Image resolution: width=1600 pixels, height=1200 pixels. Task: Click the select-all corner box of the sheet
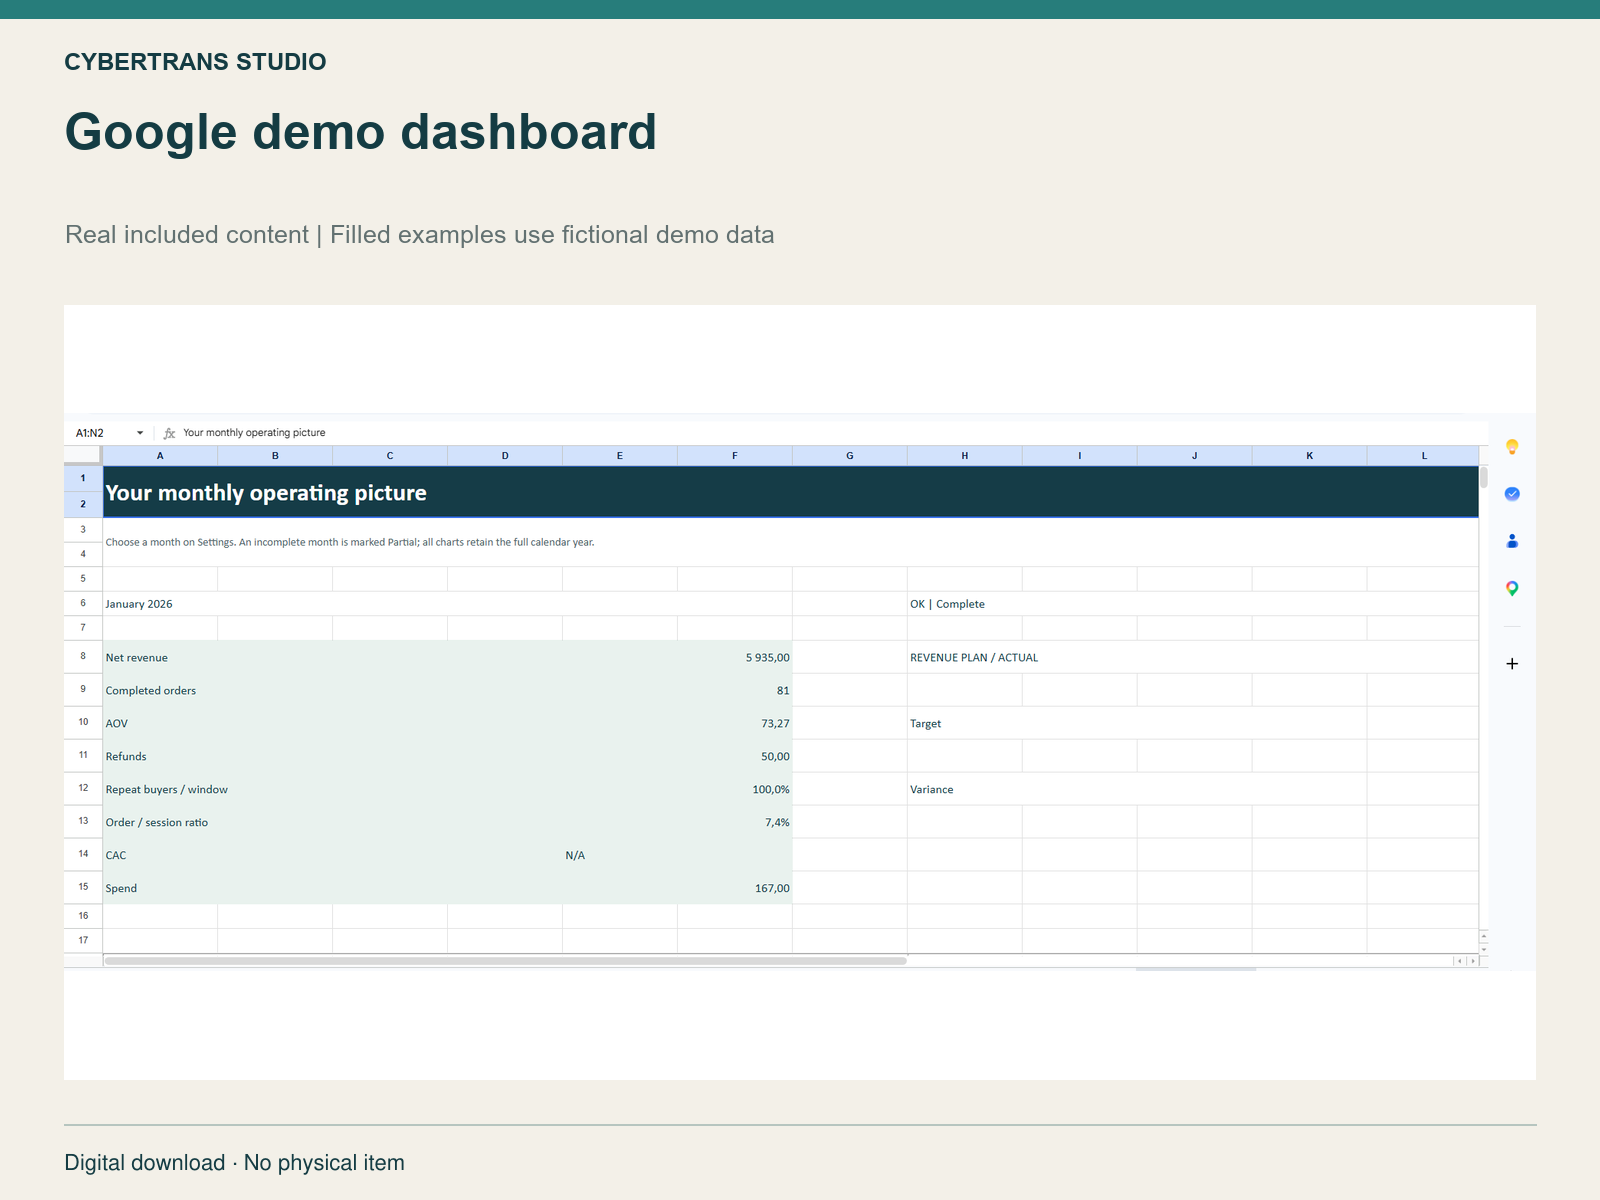click(x=83, y=456)
